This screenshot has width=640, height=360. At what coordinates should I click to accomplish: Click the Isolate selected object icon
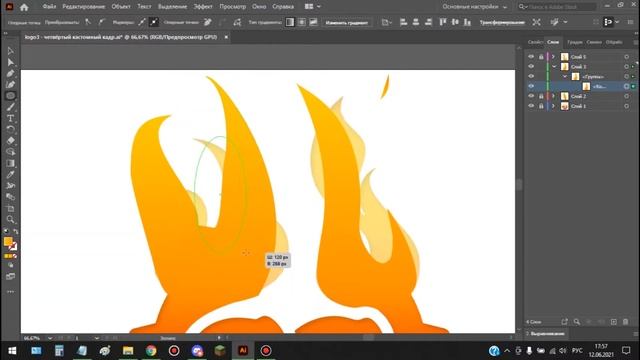536,22
